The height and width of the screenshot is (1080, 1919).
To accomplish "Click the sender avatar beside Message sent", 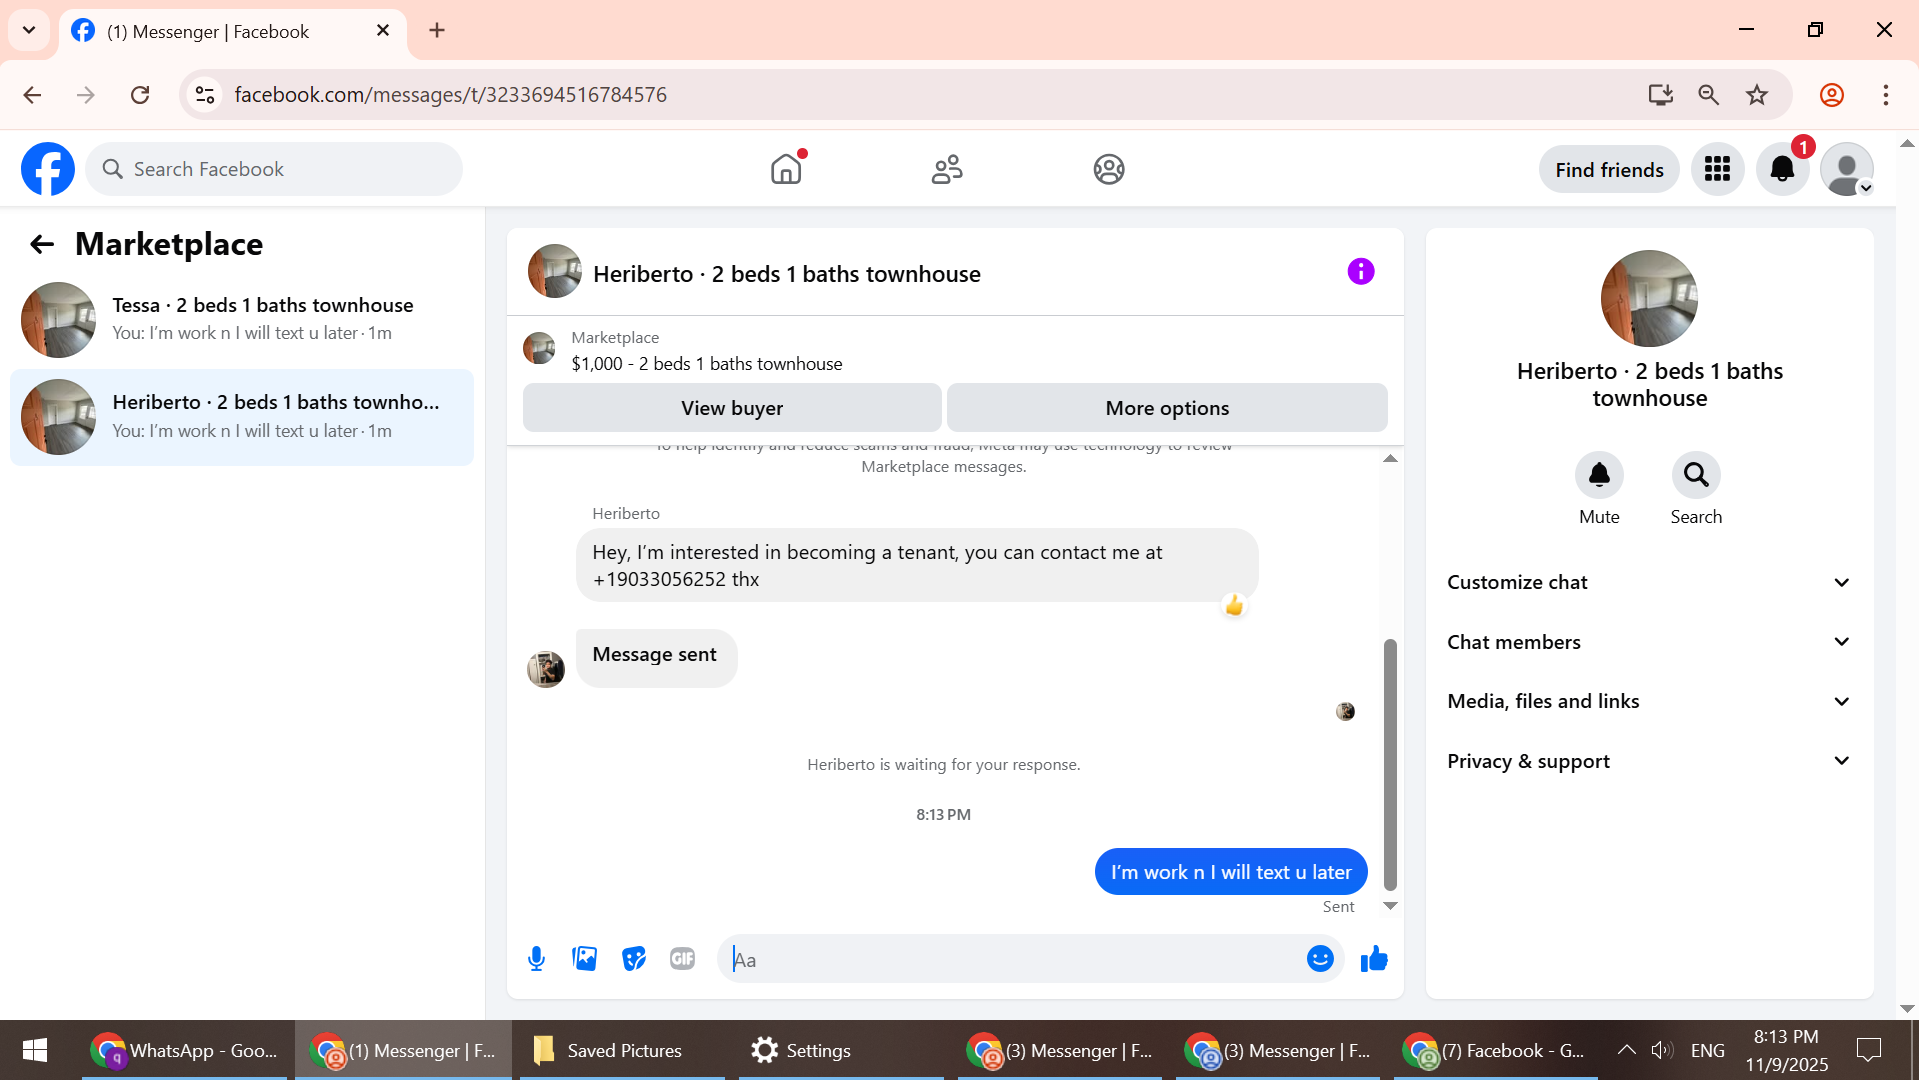I will click(546, 669).
